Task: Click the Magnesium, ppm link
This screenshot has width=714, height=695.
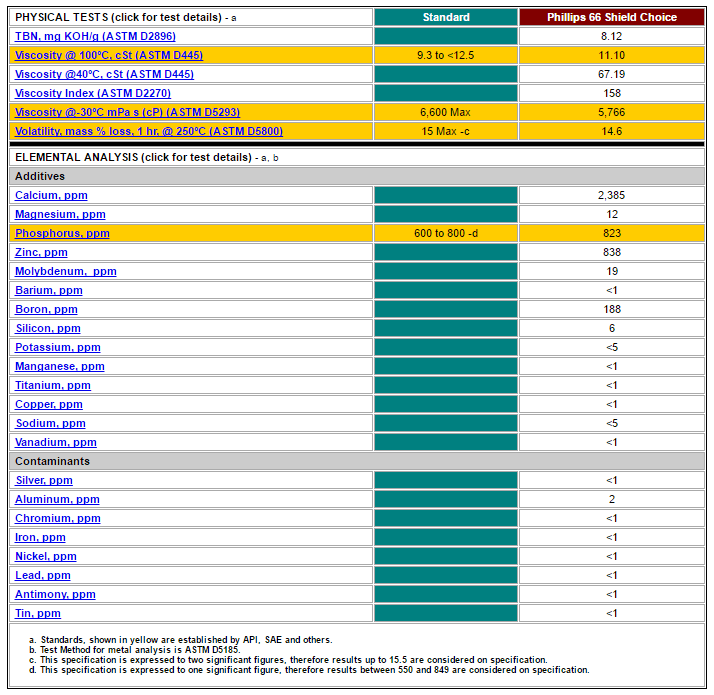Action: [60, 215]
